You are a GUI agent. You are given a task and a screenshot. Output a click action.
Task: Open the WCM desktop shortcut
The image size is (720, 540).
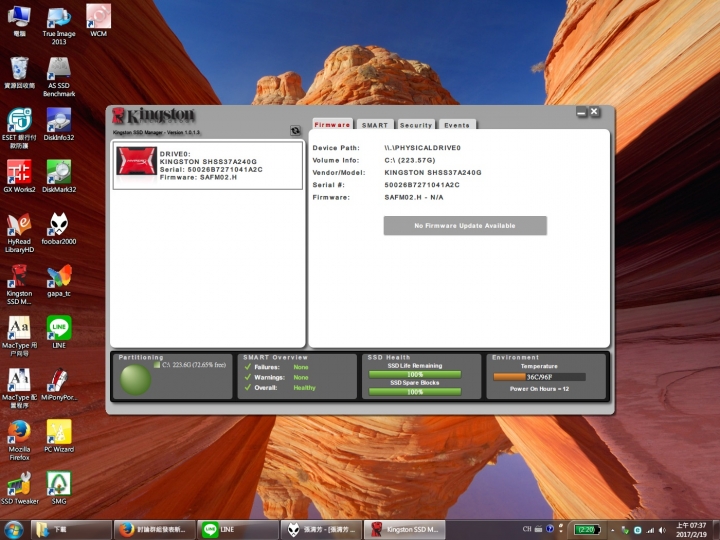click(98, 20)
